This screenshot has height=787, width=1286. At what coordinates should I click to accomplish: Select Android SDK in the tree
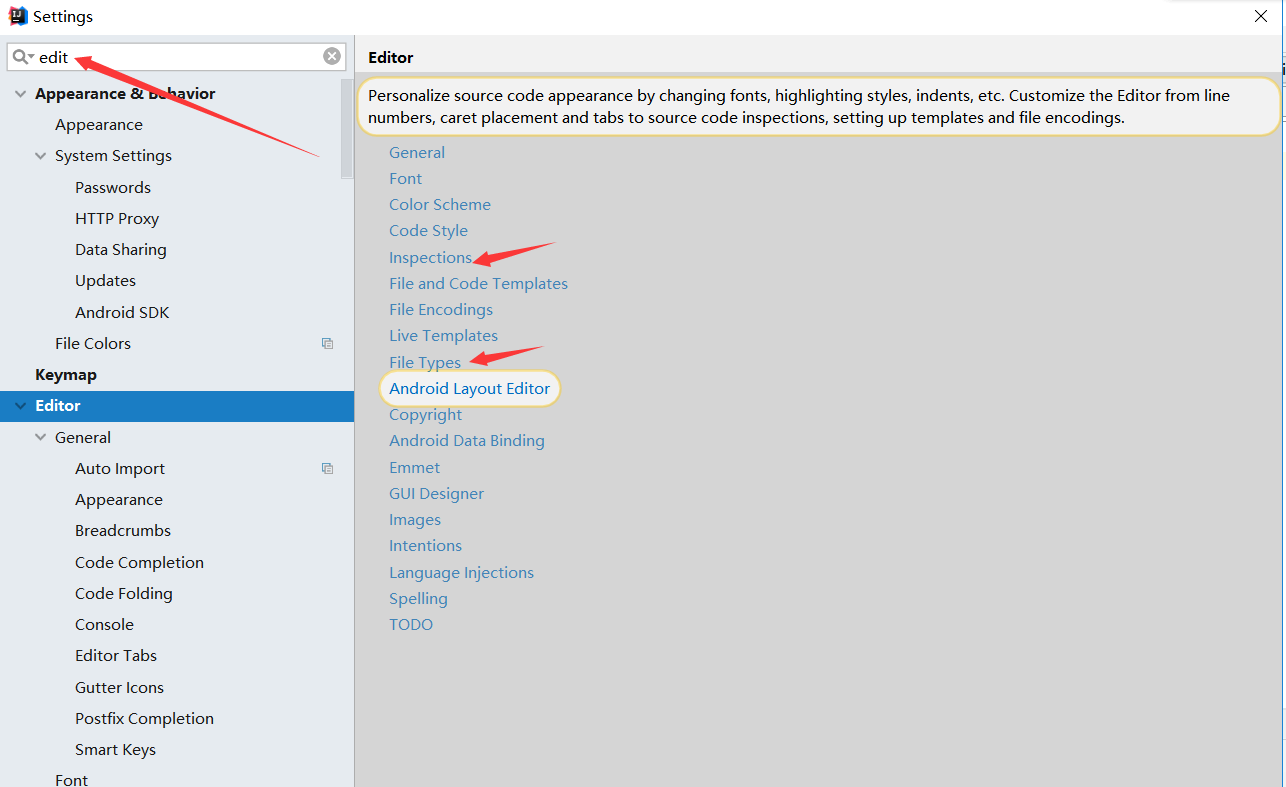[122, 313]
